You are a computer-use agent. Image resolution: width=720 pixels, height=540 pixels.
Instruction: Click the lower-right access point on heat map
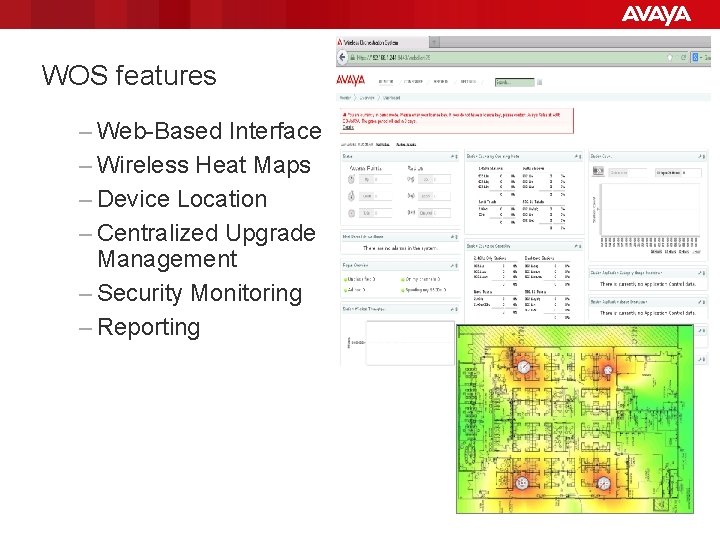pos(603,483)
